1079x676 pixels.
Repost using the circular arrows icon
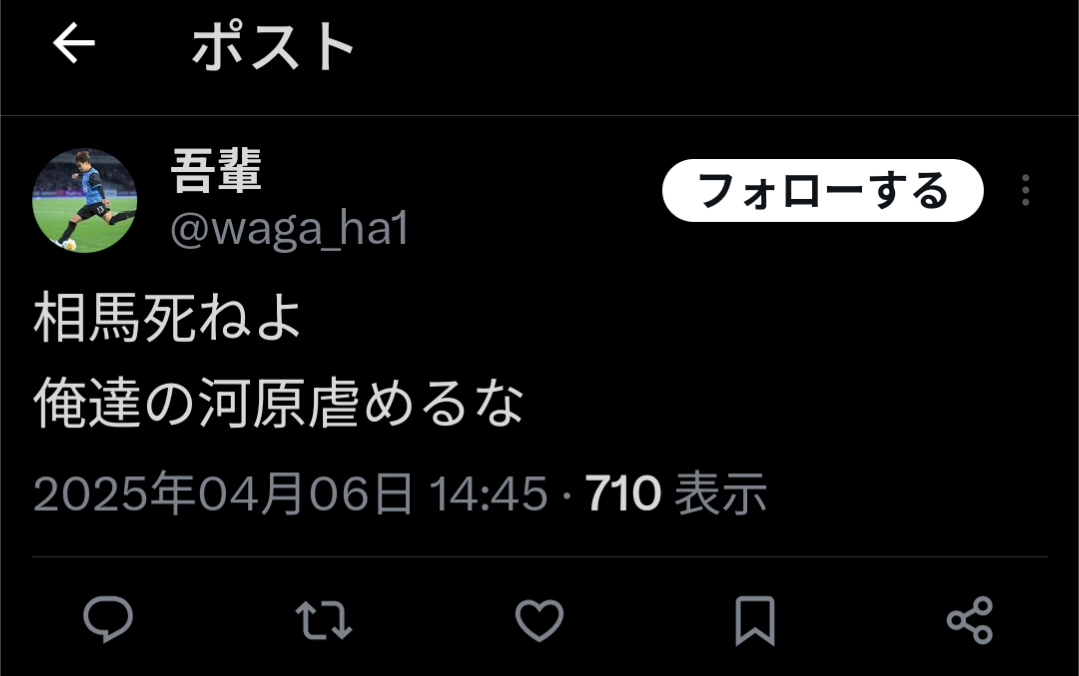point(323,620)
